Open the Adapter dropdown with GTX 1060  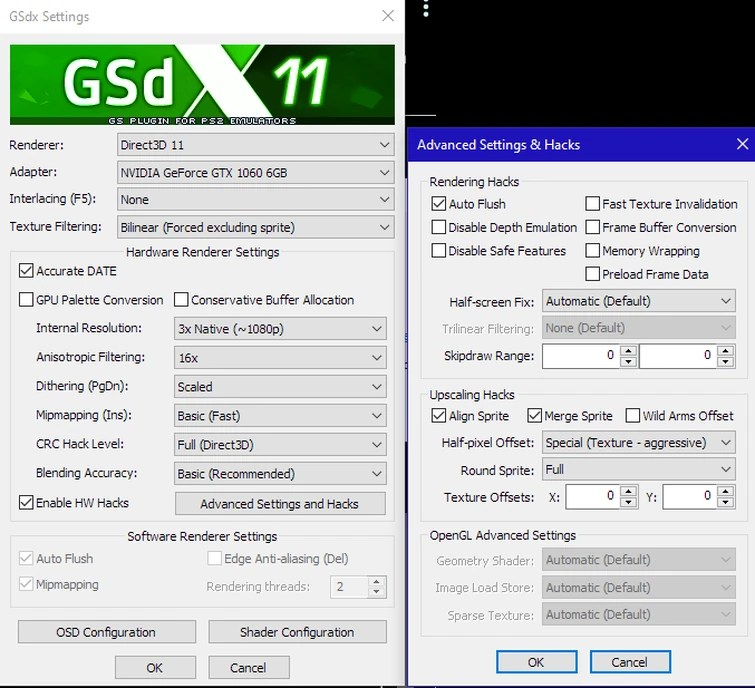tap(256, 172)
